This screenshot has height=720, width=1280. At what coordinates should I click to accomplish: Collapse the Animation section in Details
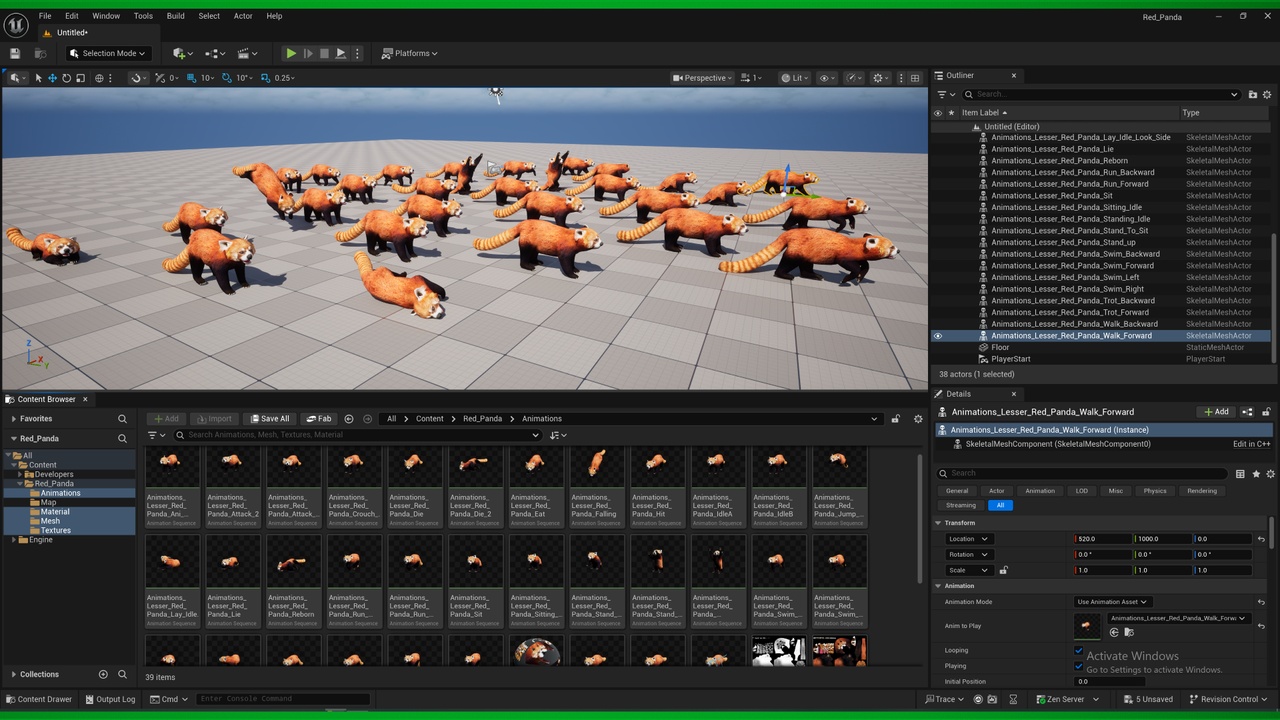coord(938,586)
